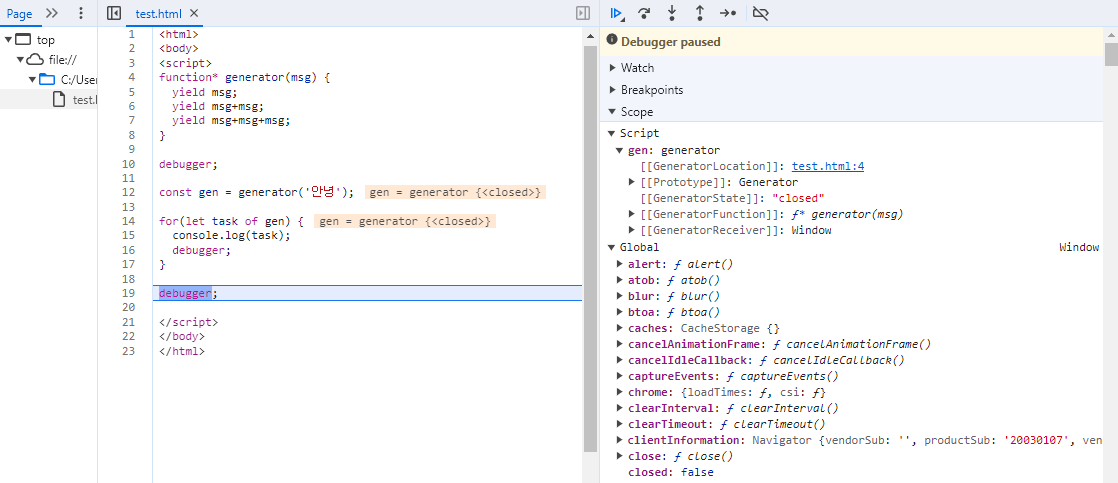Viewport: 1118px width, 483px height.
Task: Click inline value on line 12
Action: pyautogui.click(x=456, y=193)
